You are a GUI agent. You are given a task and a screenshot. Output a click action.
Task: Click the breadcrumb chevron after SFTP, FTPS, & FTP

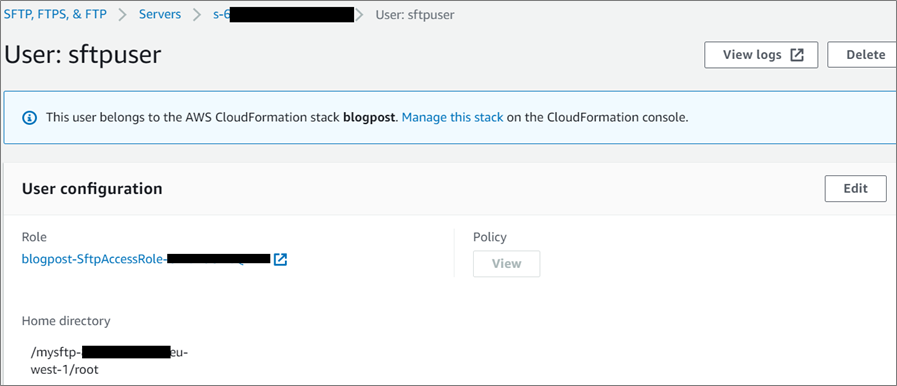122,15
